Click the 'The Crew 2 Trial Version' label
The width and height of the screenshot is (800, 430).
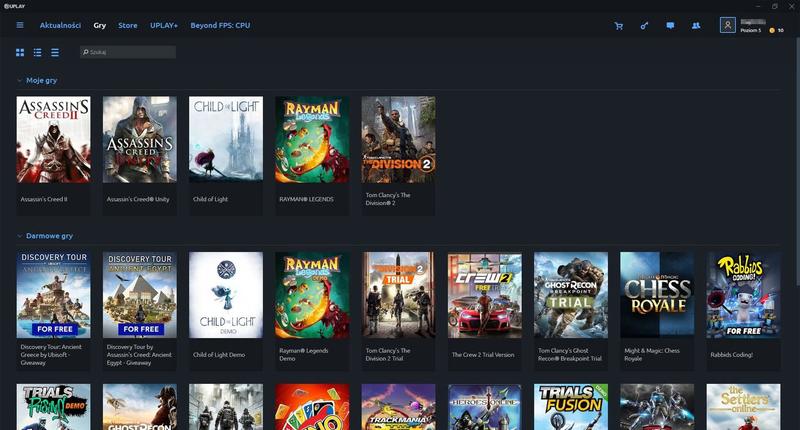(483, 355)
